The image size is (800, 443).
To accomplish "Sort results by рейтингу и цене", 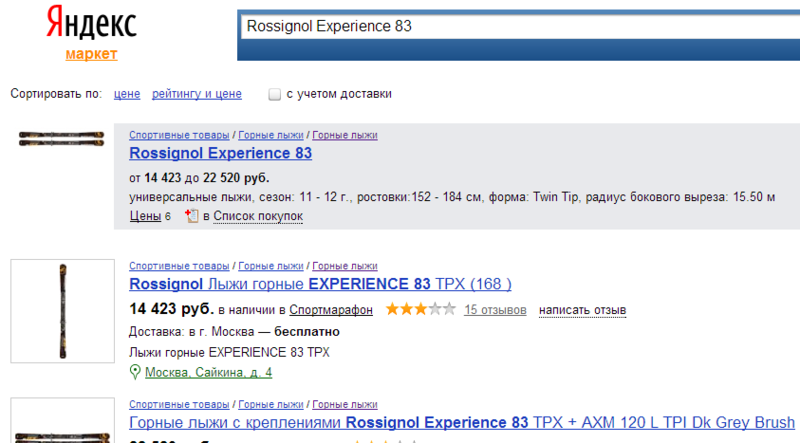I will click(x=197, y=94).
